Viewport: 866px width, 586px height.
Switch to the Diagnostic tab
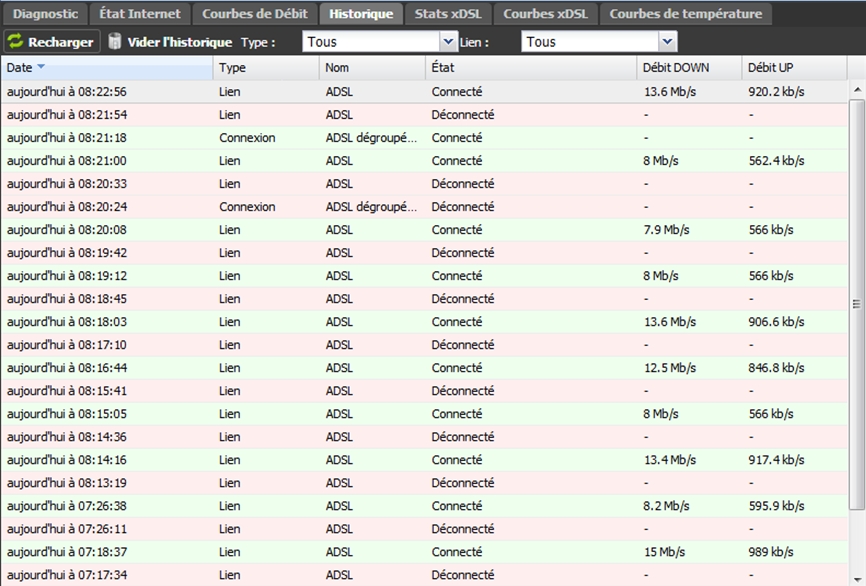45,14
